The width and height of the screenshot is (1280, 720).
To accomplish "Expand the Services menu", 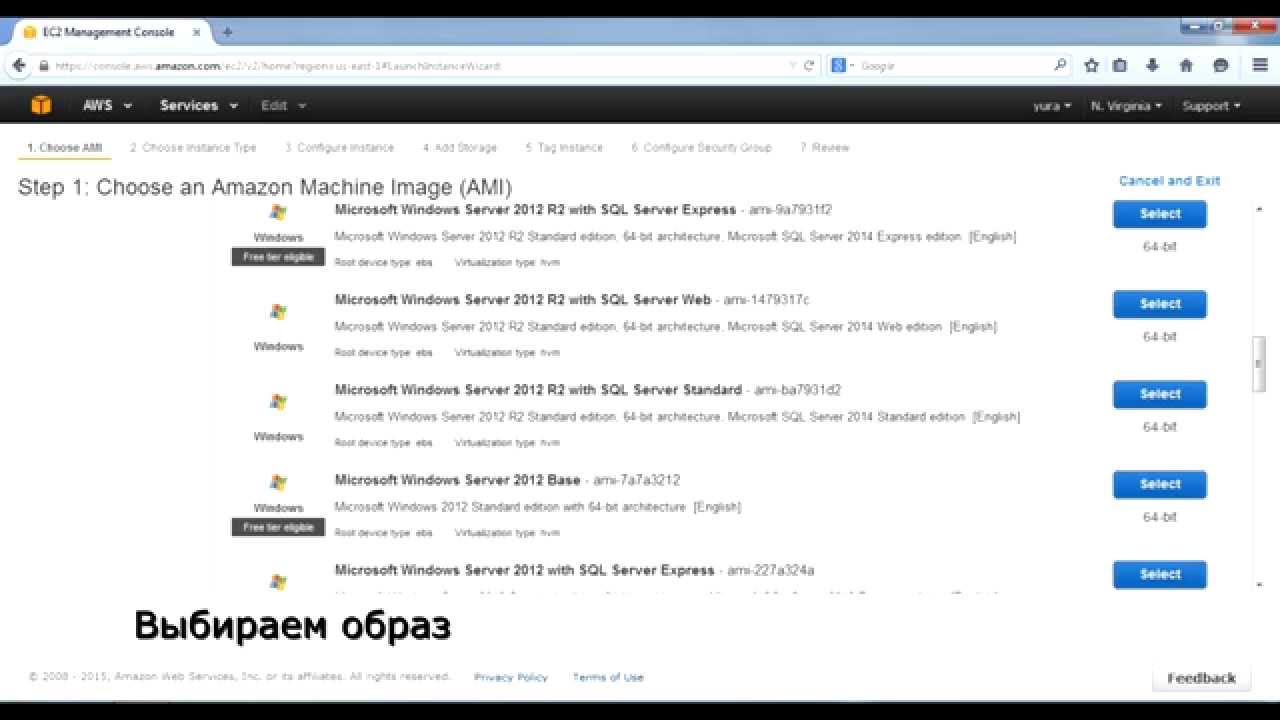I will pyautogui.click(x=199, y=105).
